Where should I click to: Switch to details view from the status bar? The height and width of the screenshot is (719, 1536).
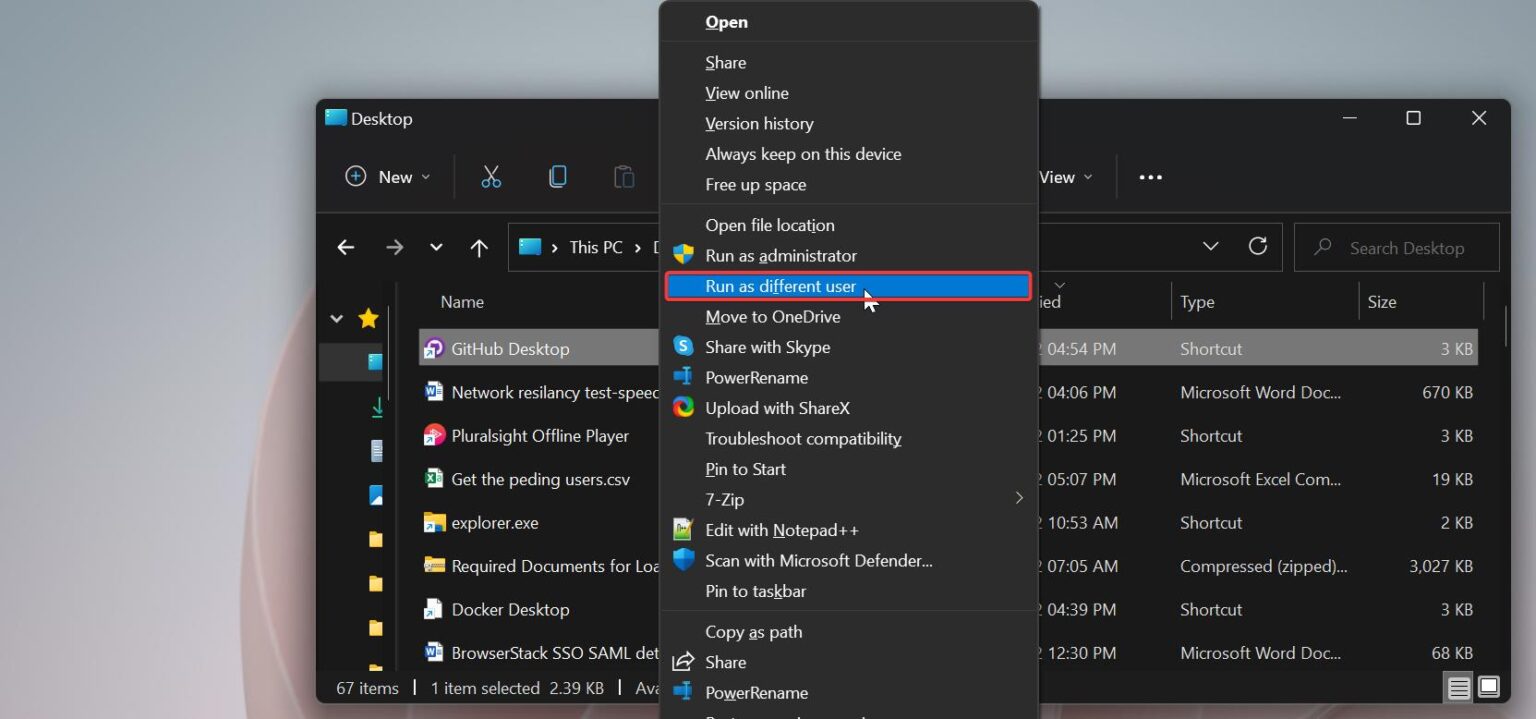(1458, 688)
